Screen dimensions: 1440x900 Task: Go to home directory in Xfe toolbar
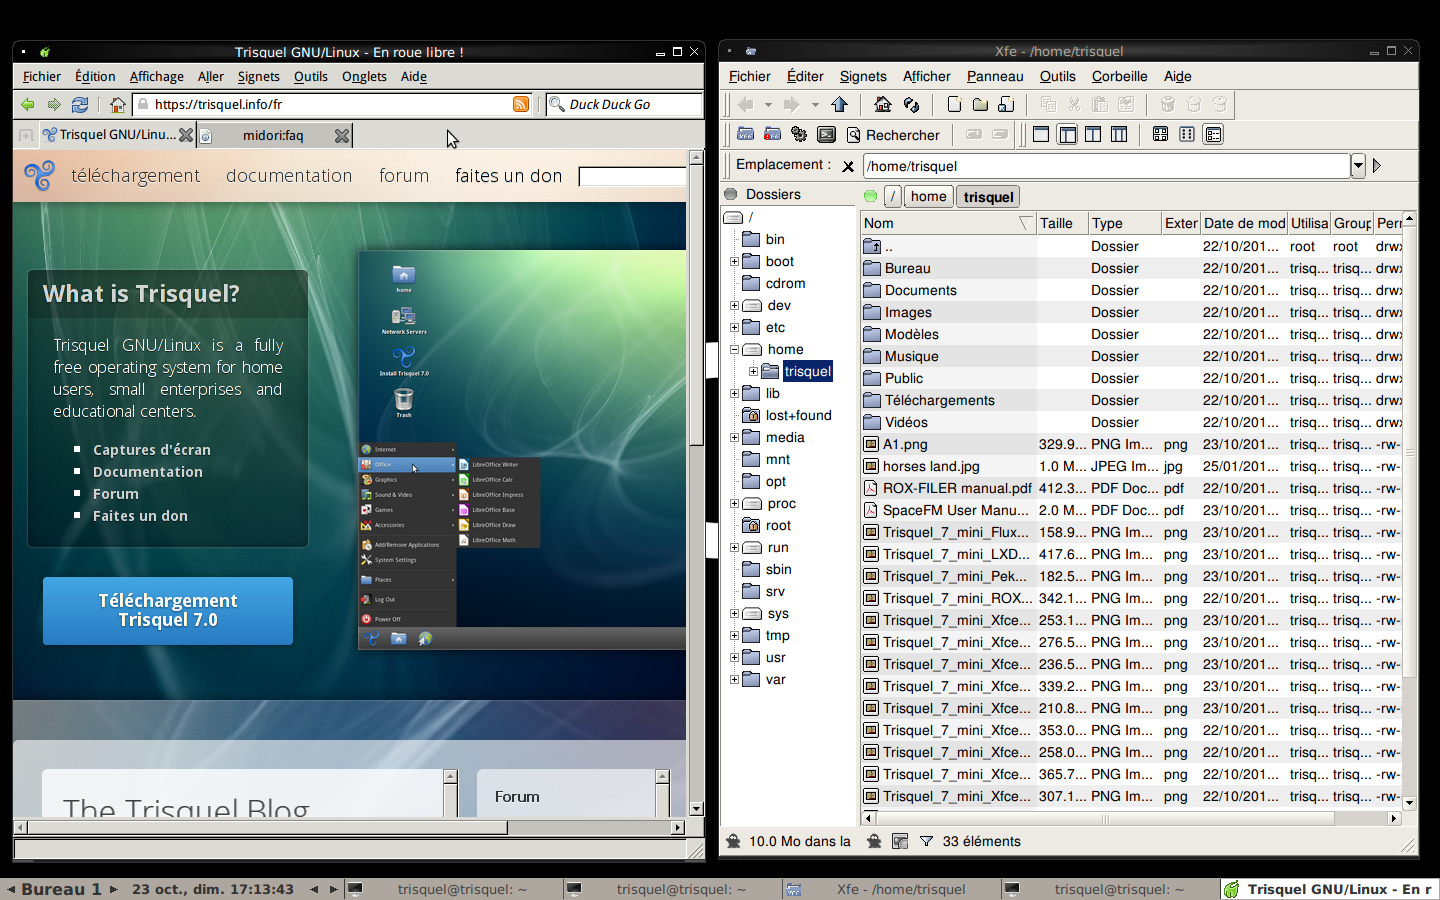[882, 104]
